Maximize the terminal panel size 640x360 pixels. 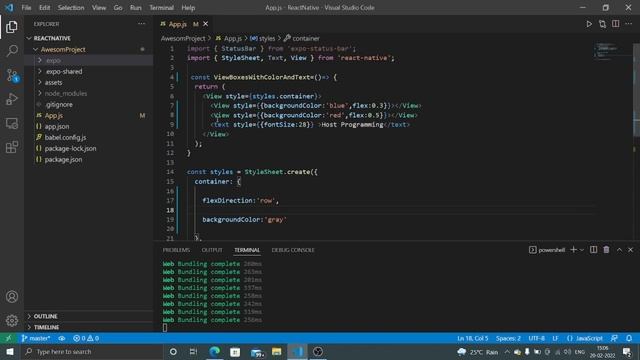619,250
